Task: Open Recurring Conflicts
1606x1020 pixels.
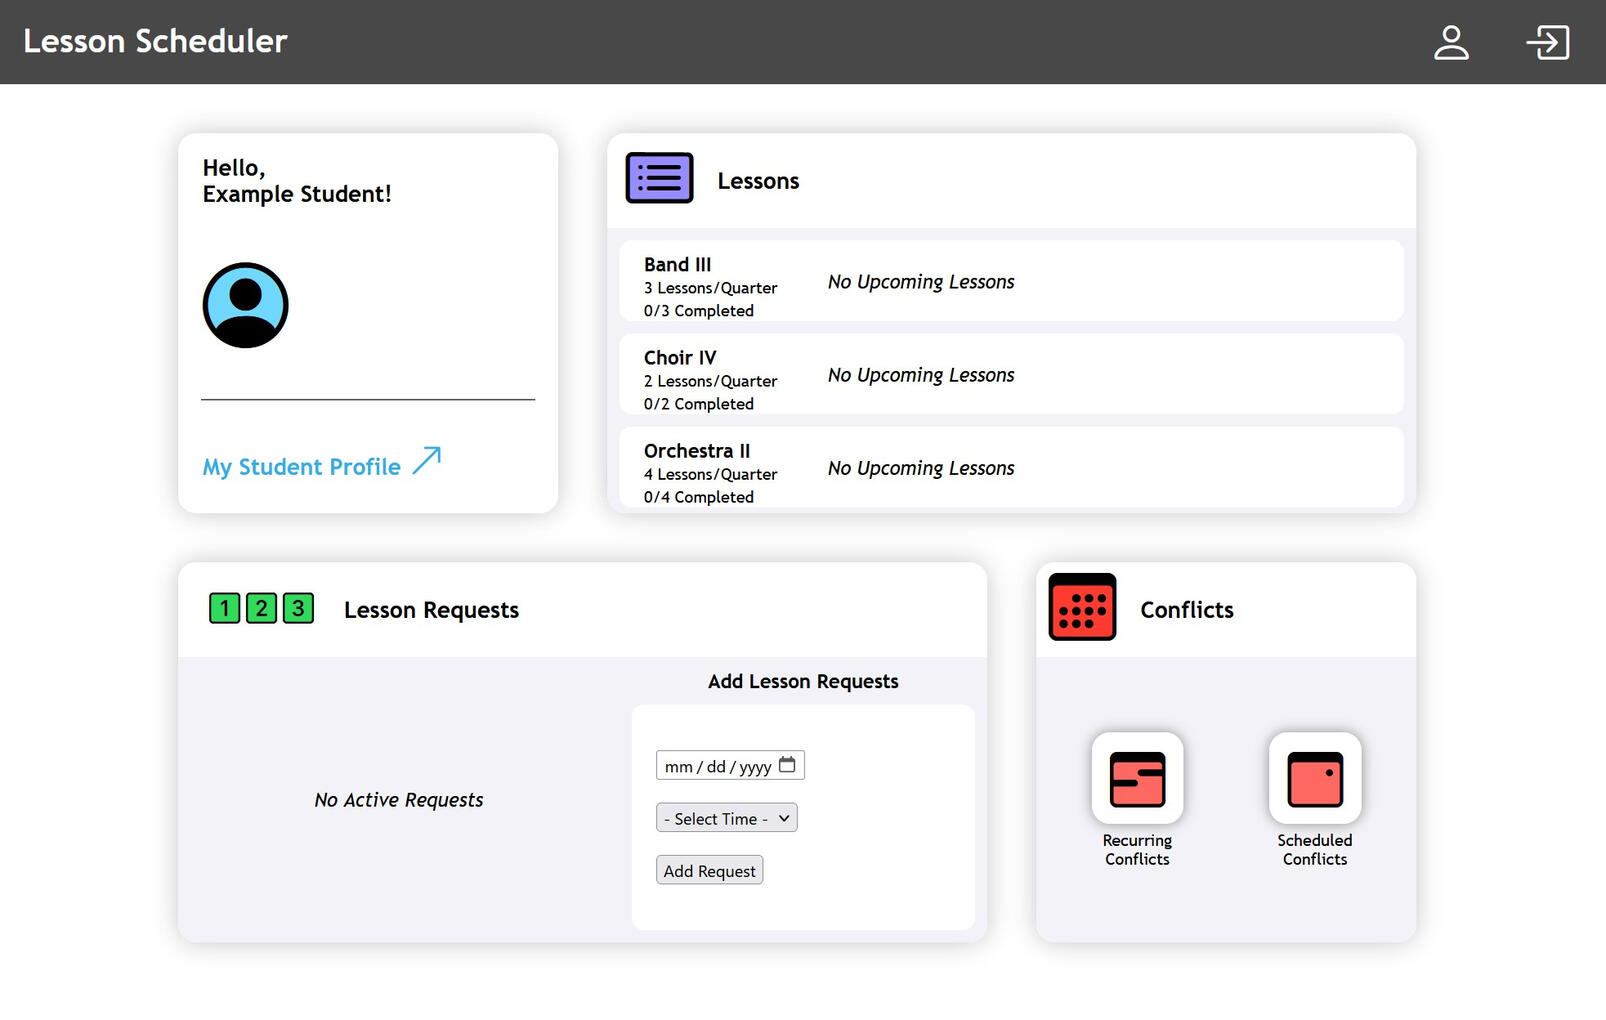Action: [x=1137, y=779]
